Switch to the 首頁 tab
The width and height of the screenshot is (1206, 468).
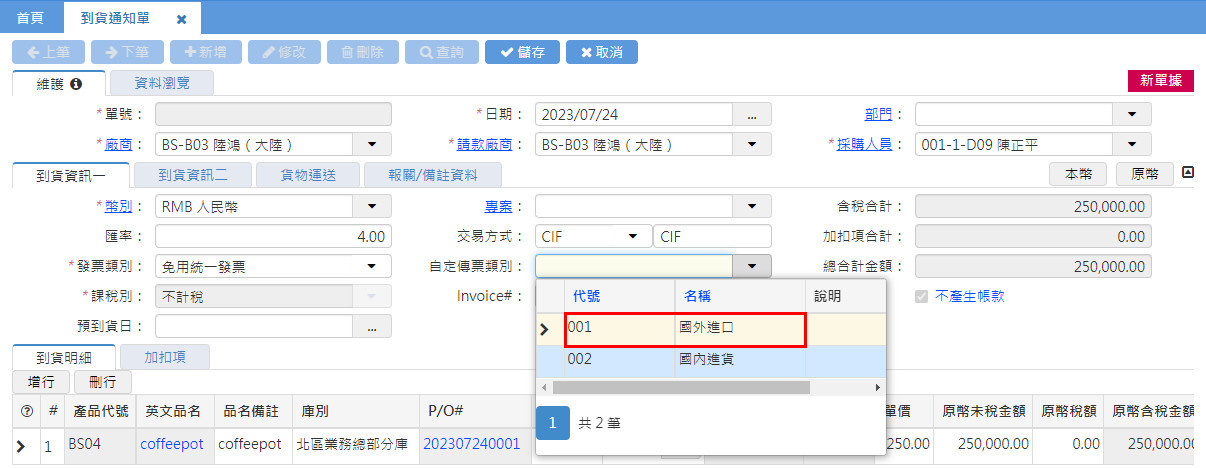(29, 18)
